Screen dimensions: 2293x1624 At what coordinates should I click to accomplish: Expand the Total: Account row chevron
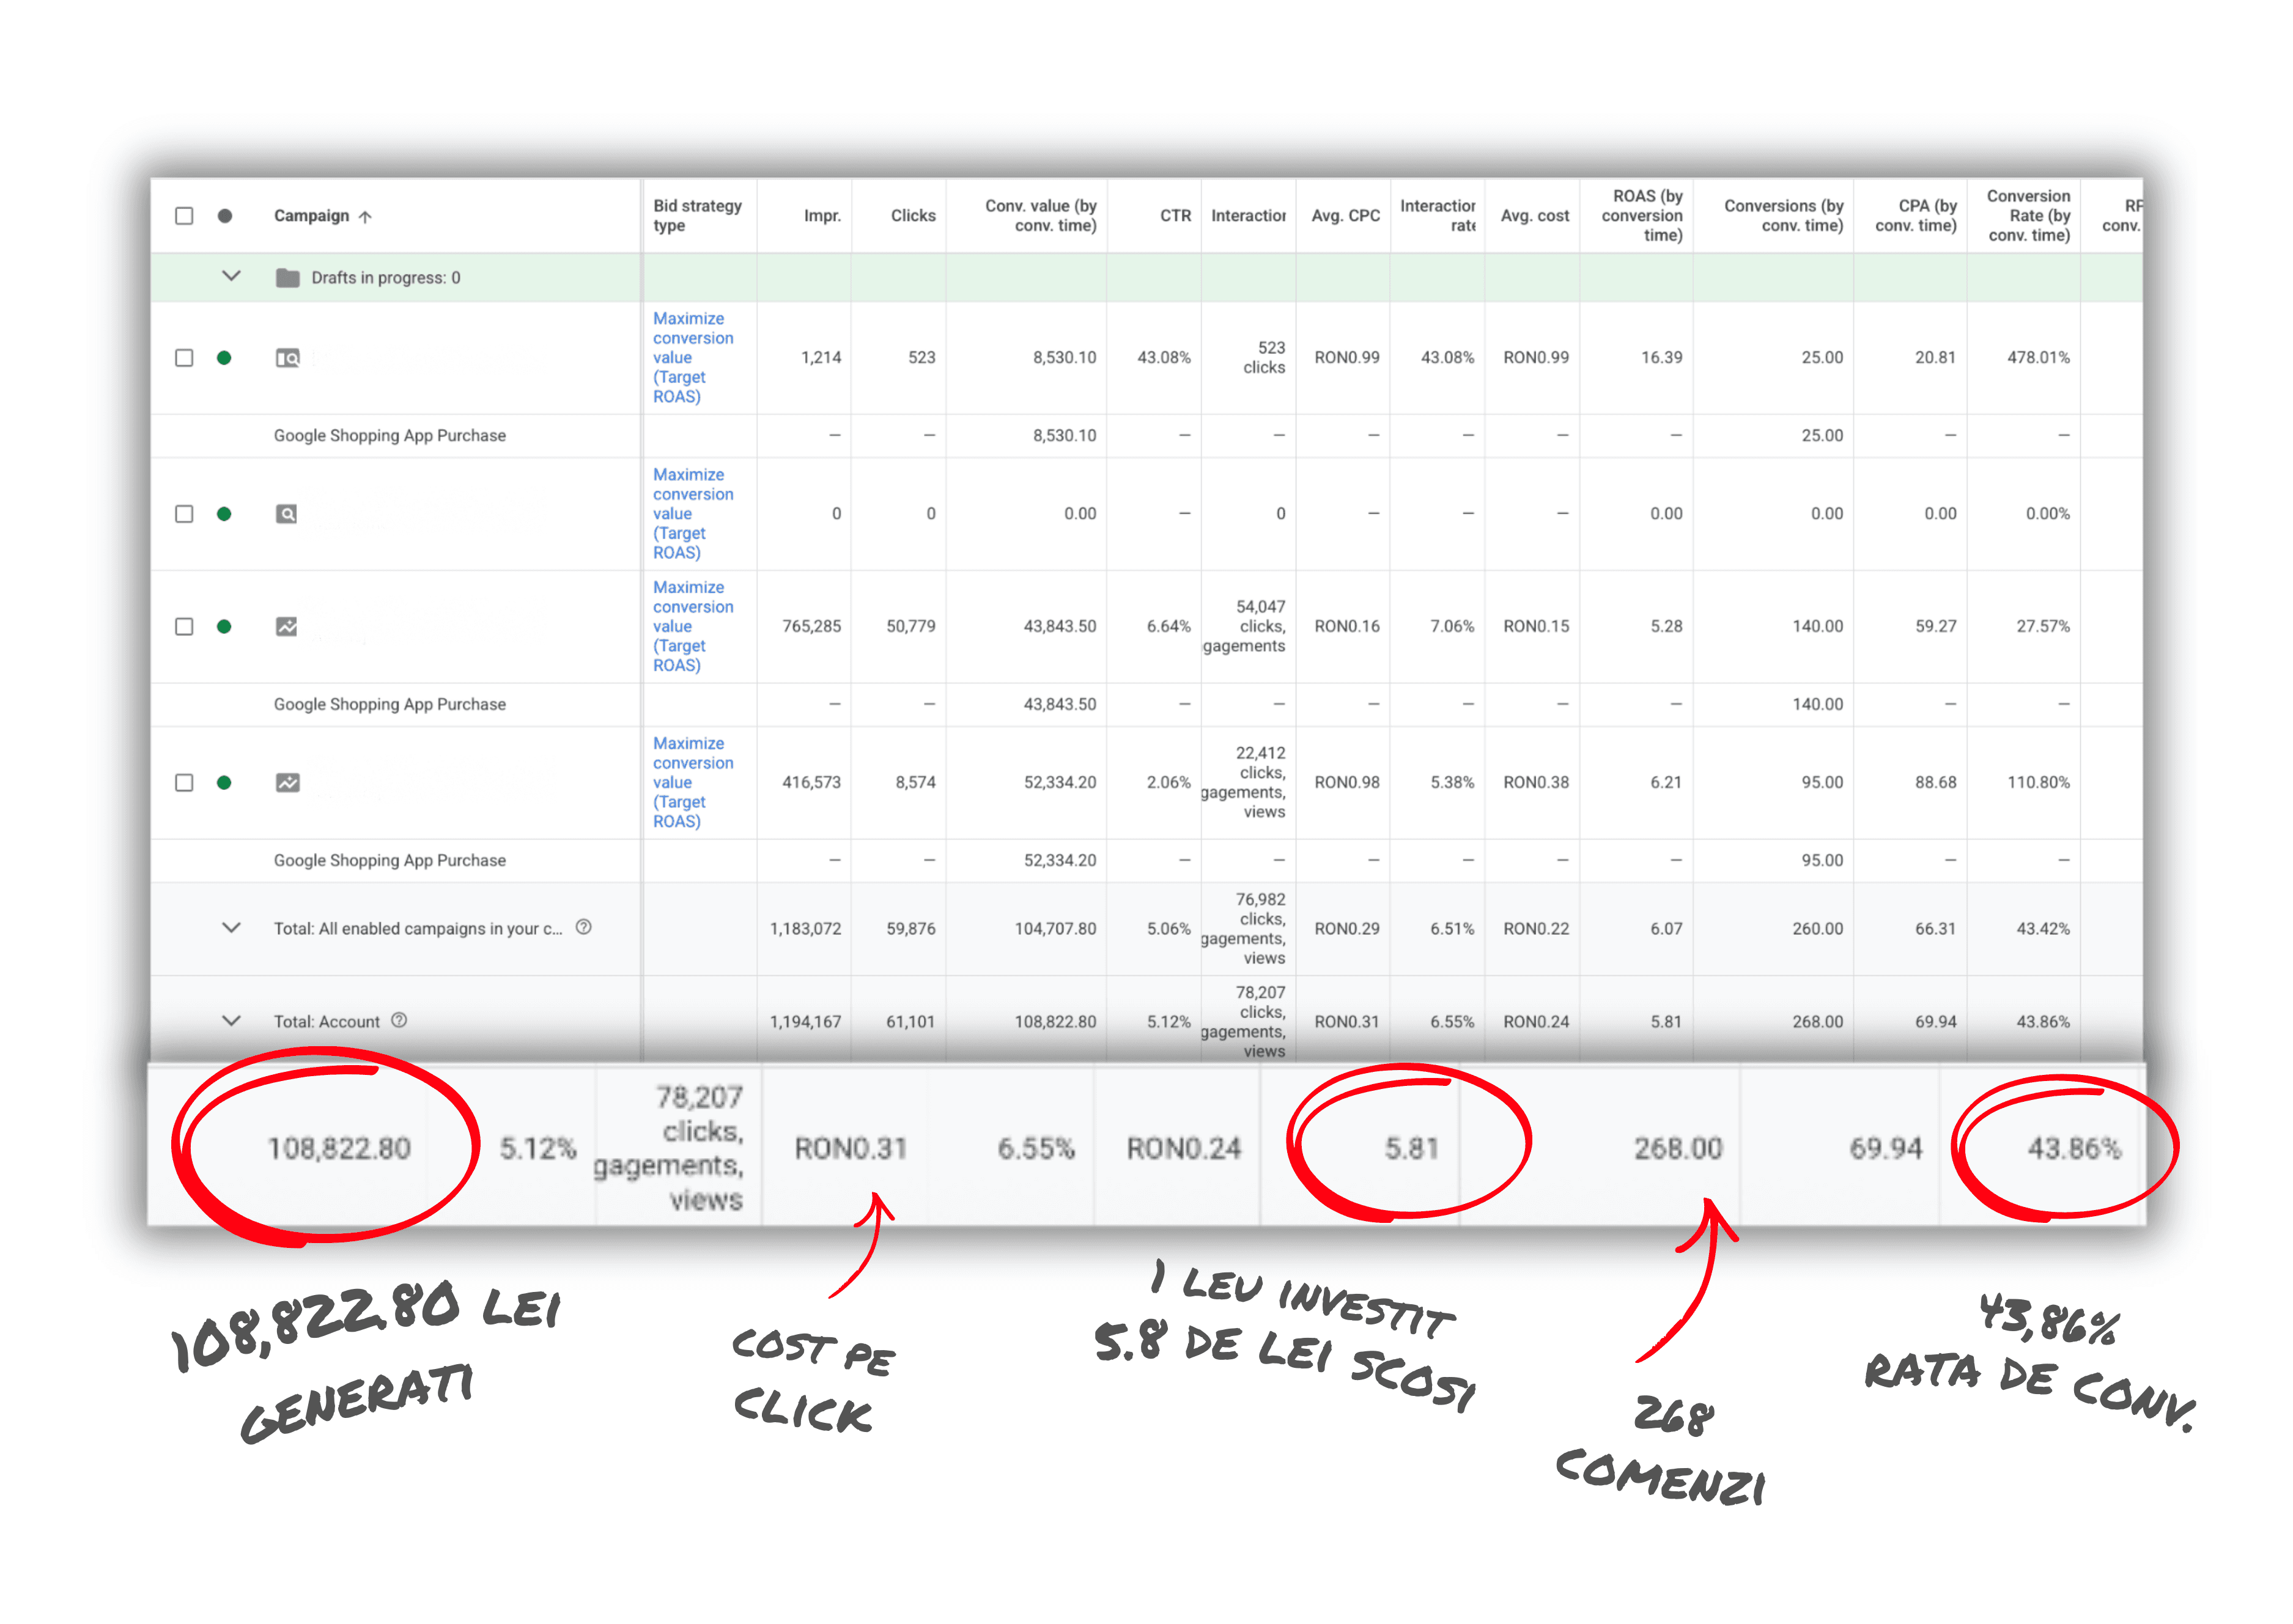coord(231,1021)
